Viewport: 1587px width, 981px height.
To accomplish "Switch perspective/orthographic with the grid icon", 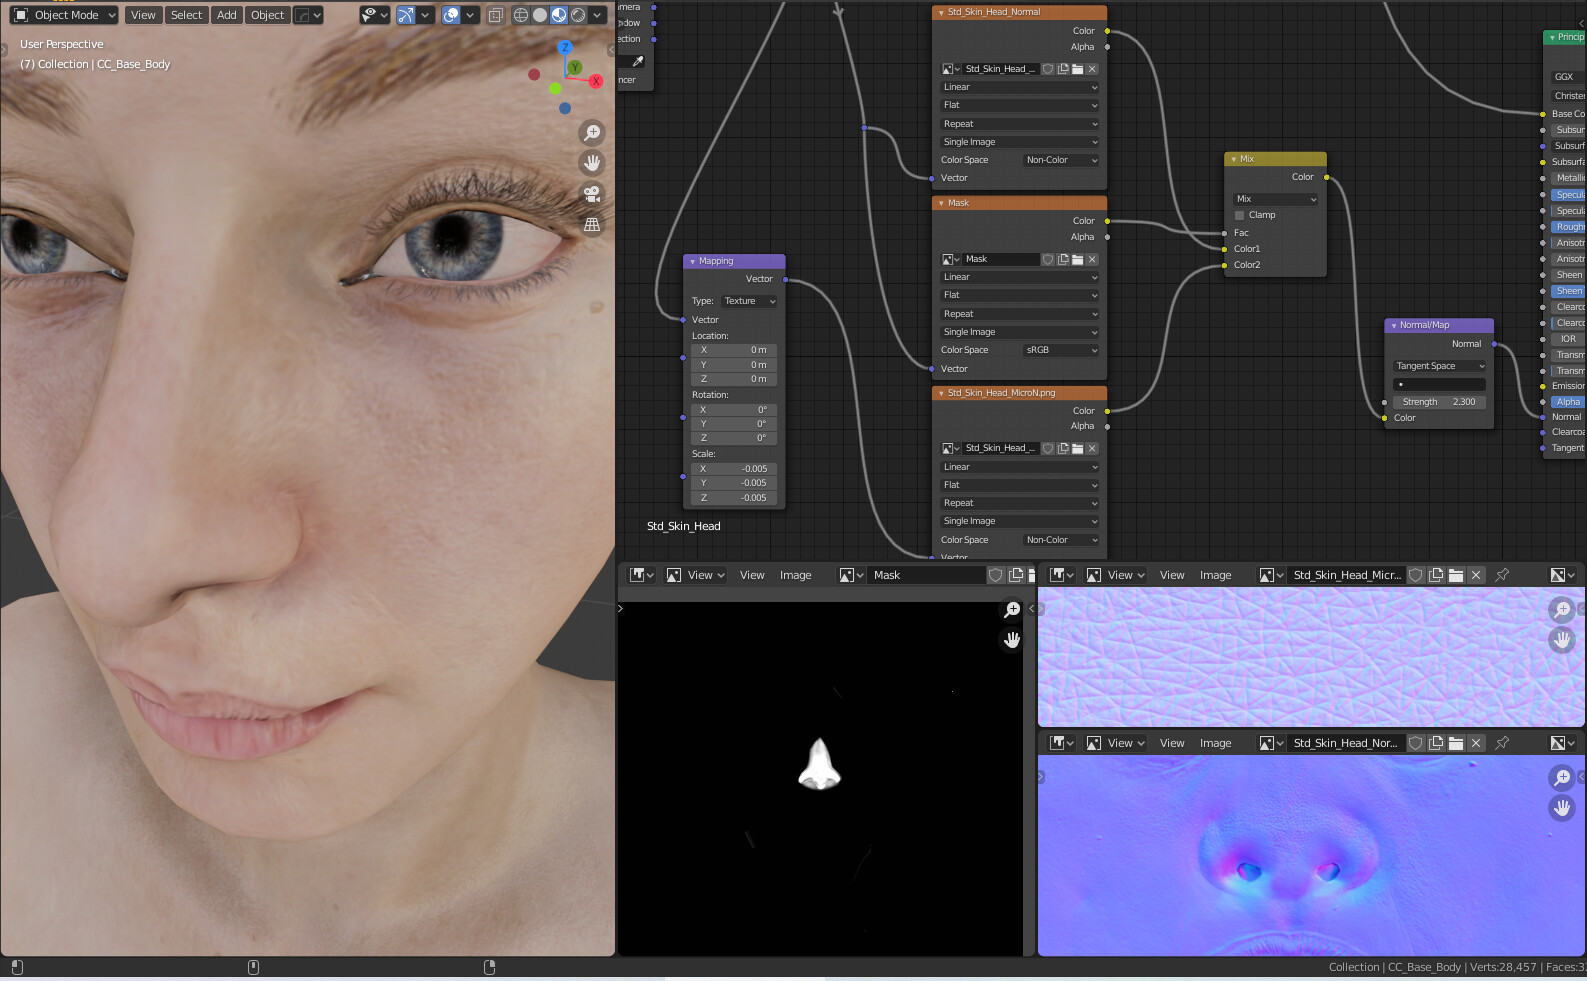I will click(x=592, y=225).
